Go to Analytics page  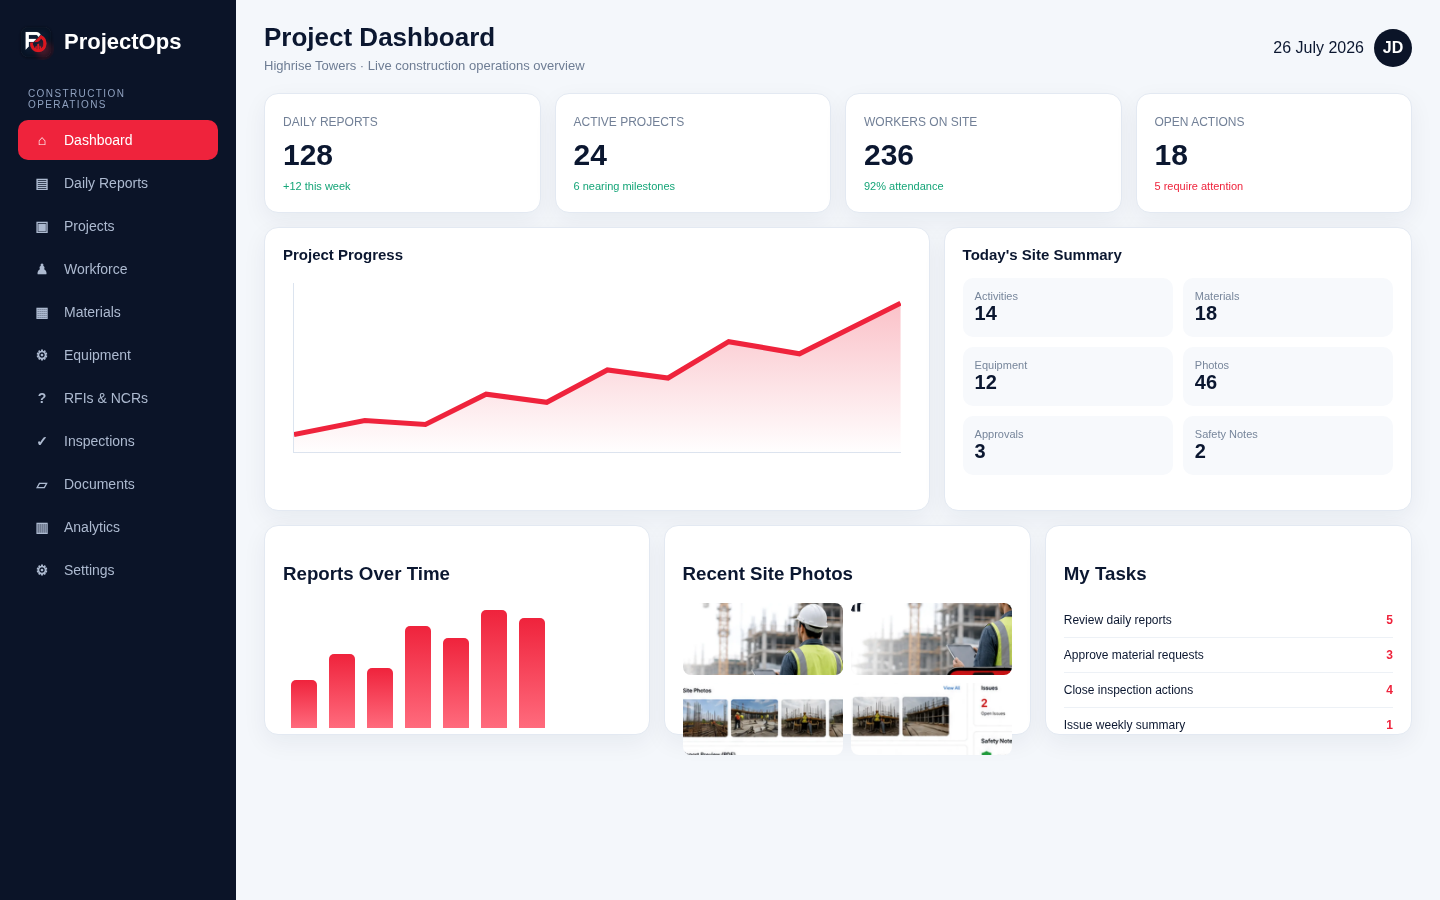118,527
